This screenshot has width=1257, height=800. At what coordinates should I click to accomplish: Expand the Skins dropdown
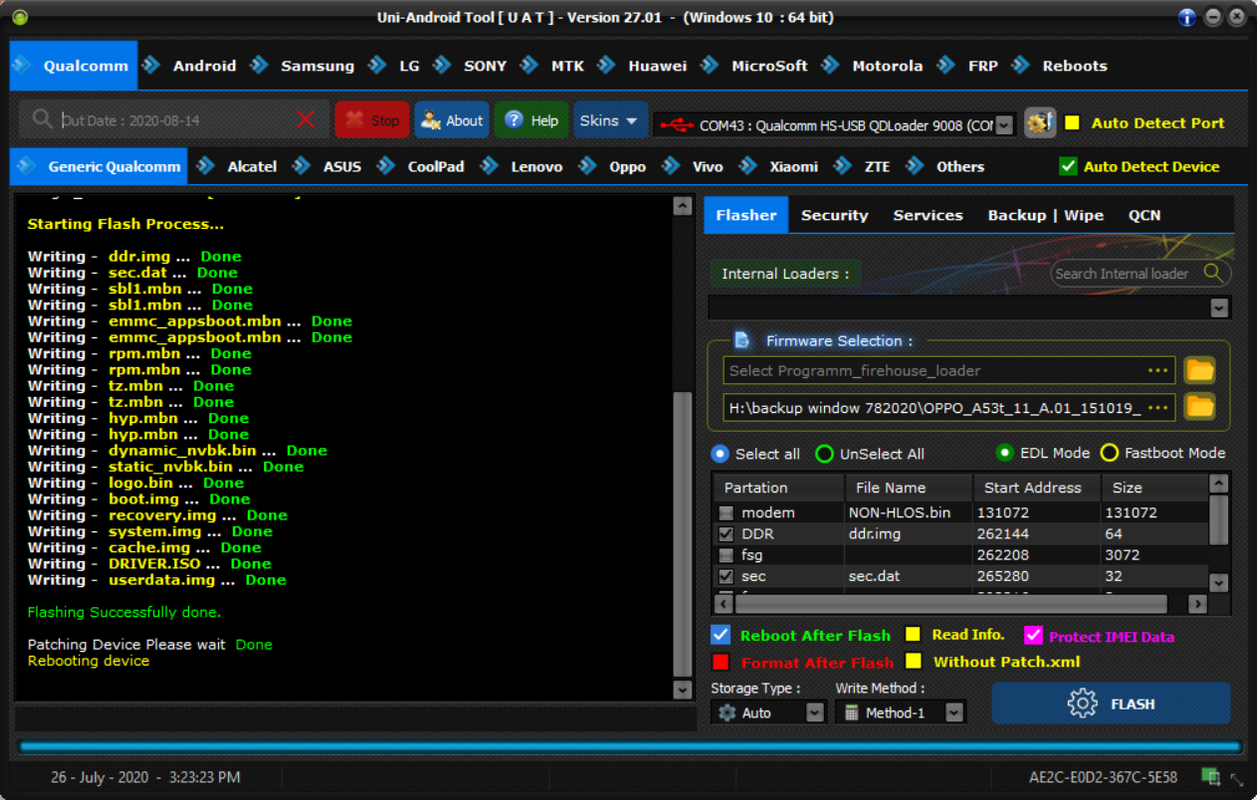pos(609,121)
